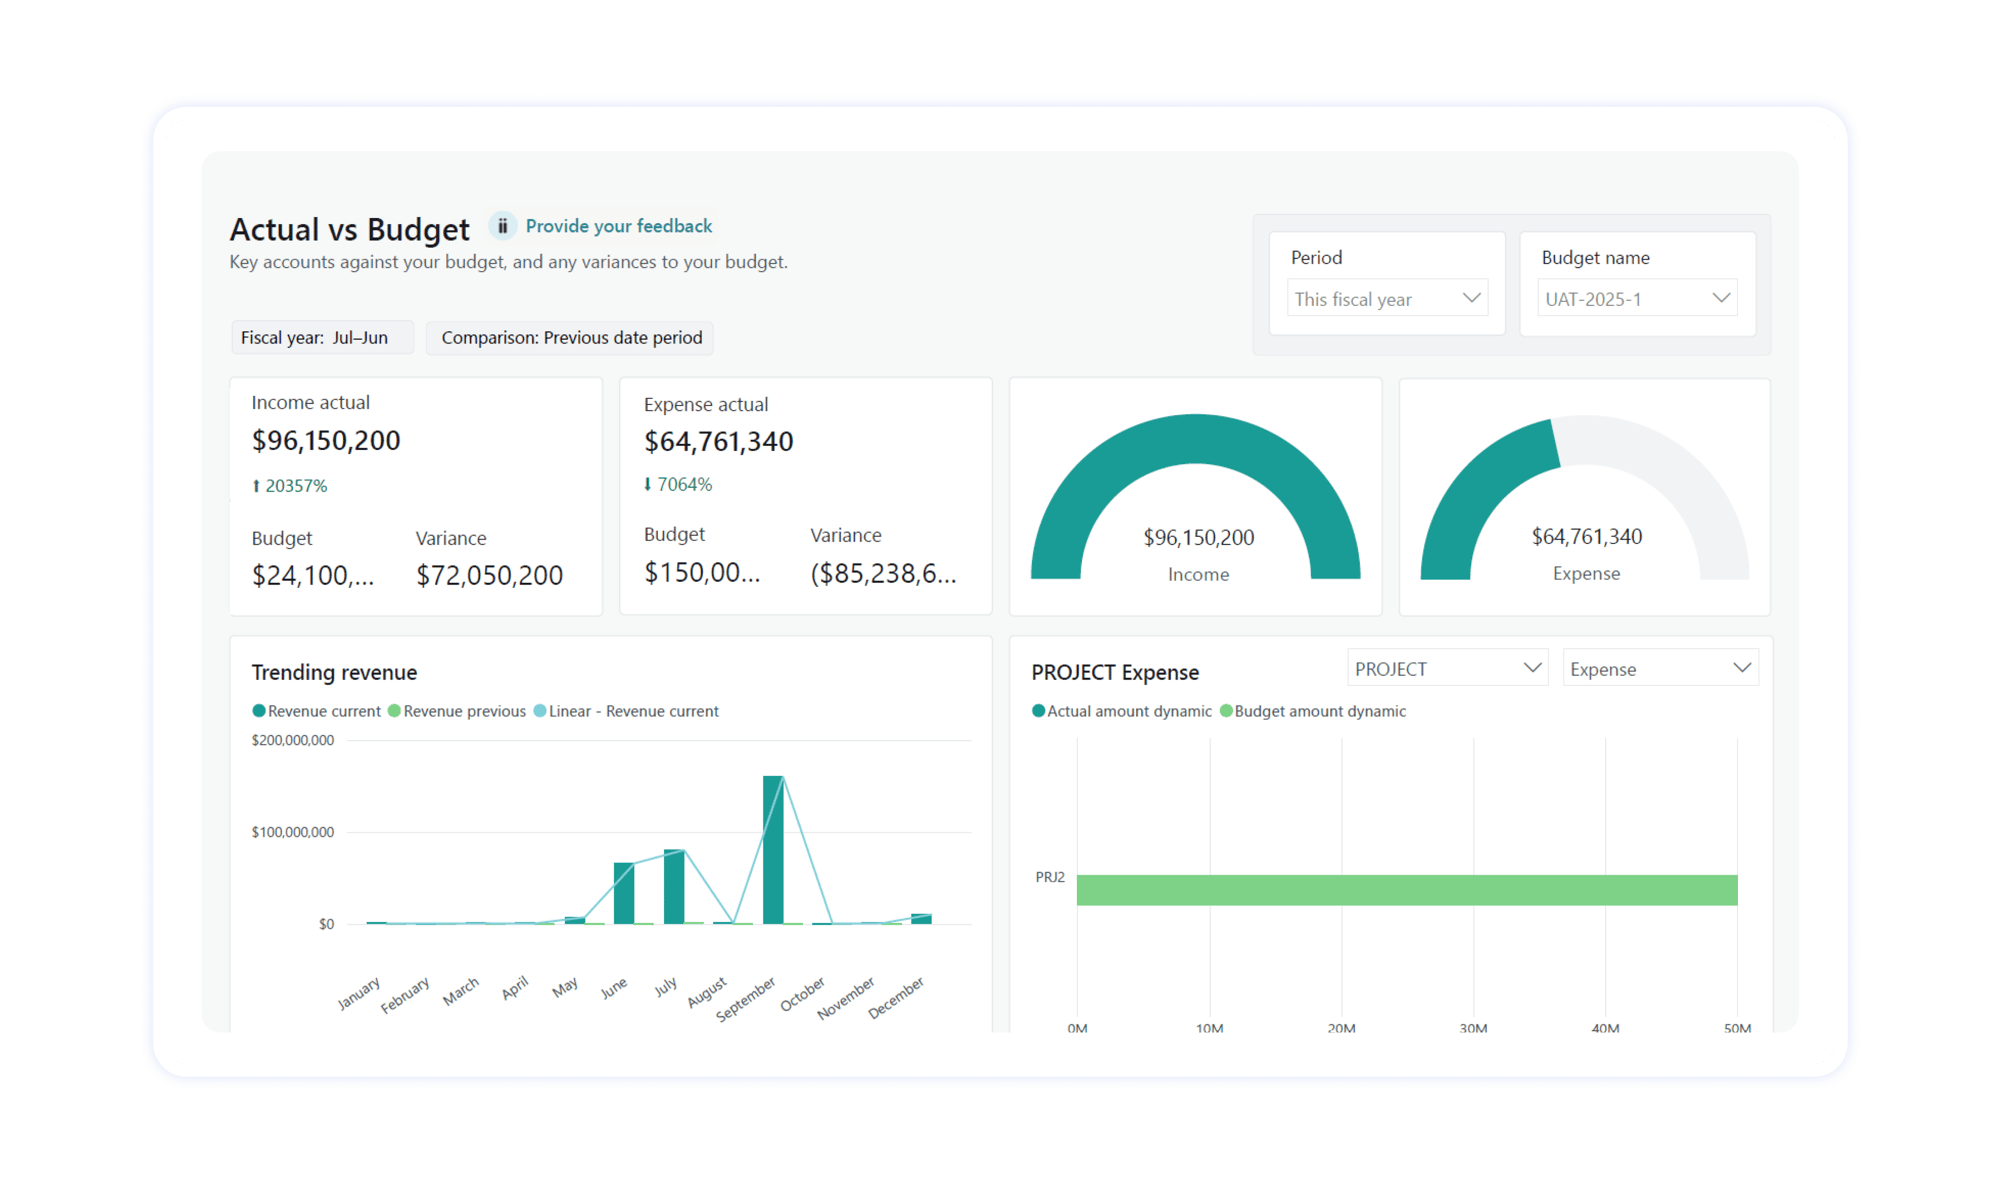
Task: Click the "Comparison: Previous date period" chip
Action: [569, 337]
